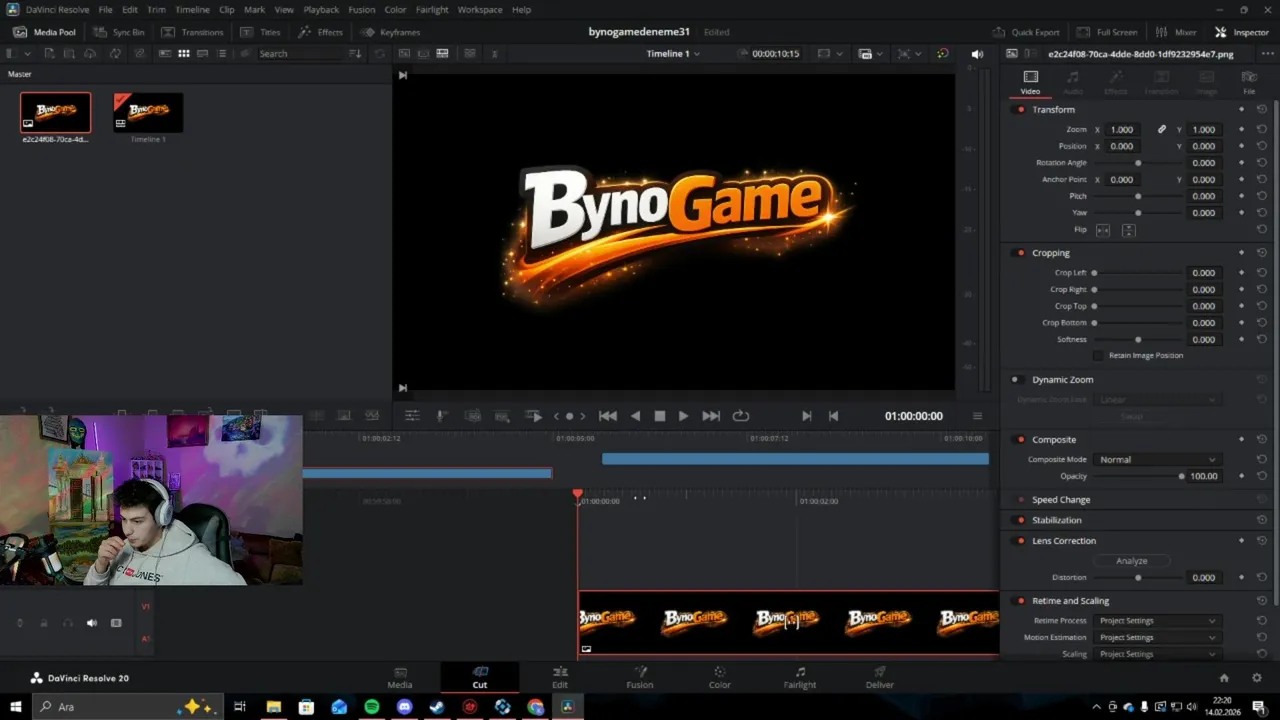
Task: Reset the Cropping section
Action: point(1262,253)
